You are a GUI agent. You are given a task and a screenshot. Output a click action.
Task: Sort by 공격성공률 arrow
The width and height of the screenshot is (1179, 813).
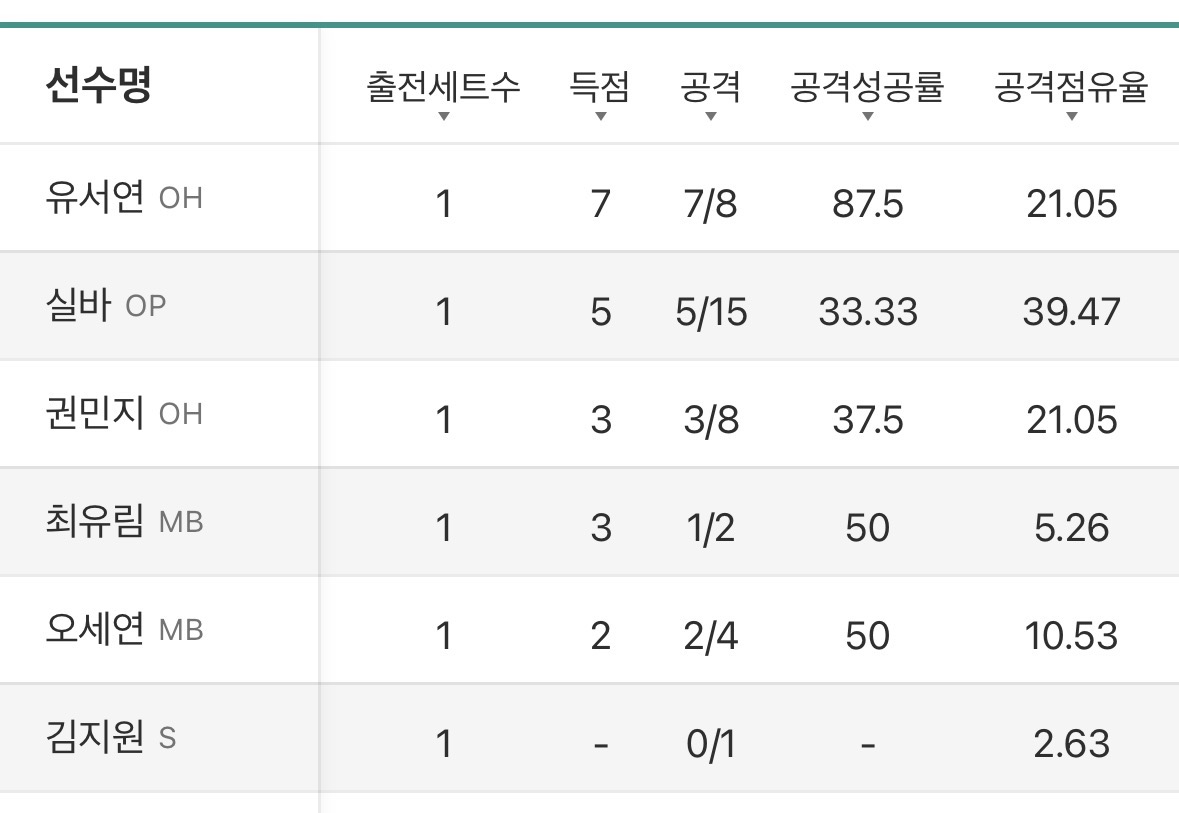coord(868,117)
